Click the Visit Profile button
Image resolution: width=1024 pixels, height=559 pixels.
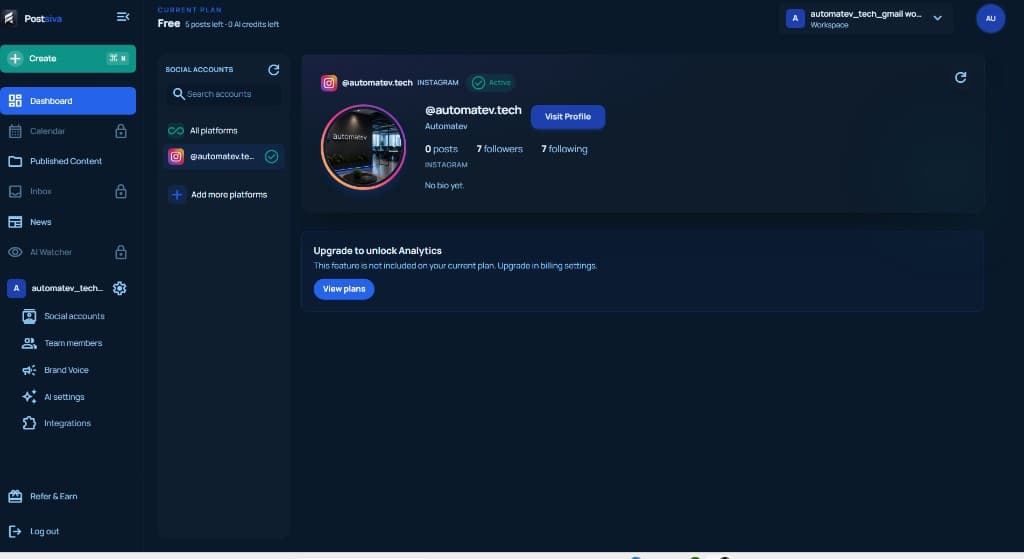click(568, 117)
